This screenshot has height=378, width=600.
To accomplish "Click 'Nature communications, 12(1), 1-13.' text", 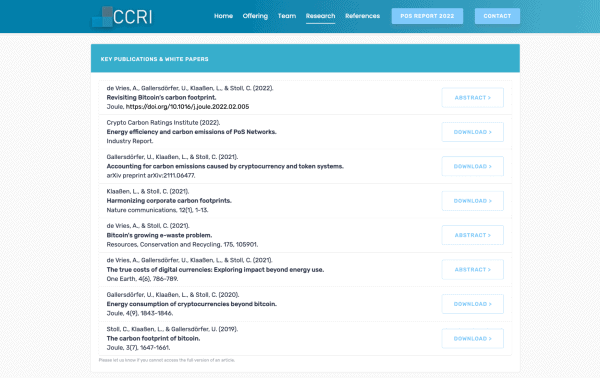I will (x=157, y=210).
